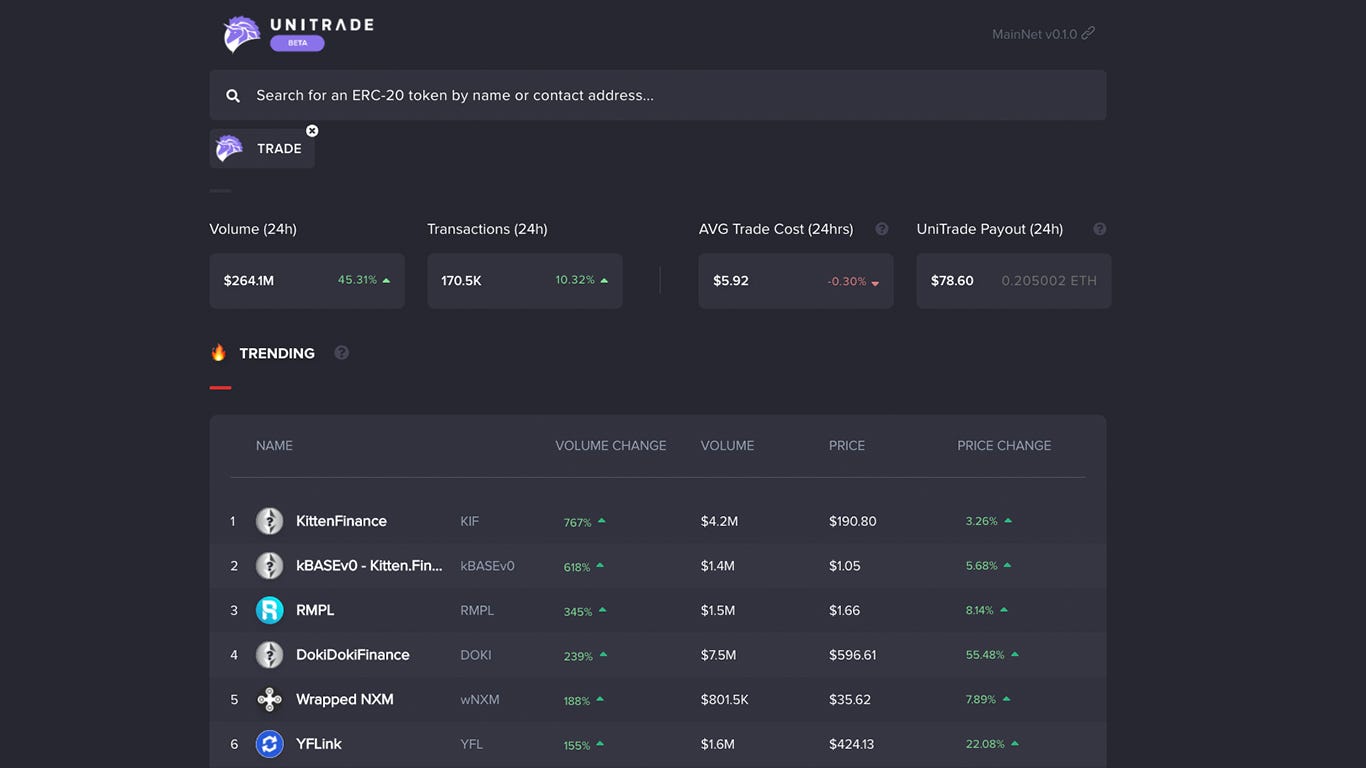The height and width of the screenshot is (768, 1366).
Task: Click the YFLink token icon
Action: (269, 744)
